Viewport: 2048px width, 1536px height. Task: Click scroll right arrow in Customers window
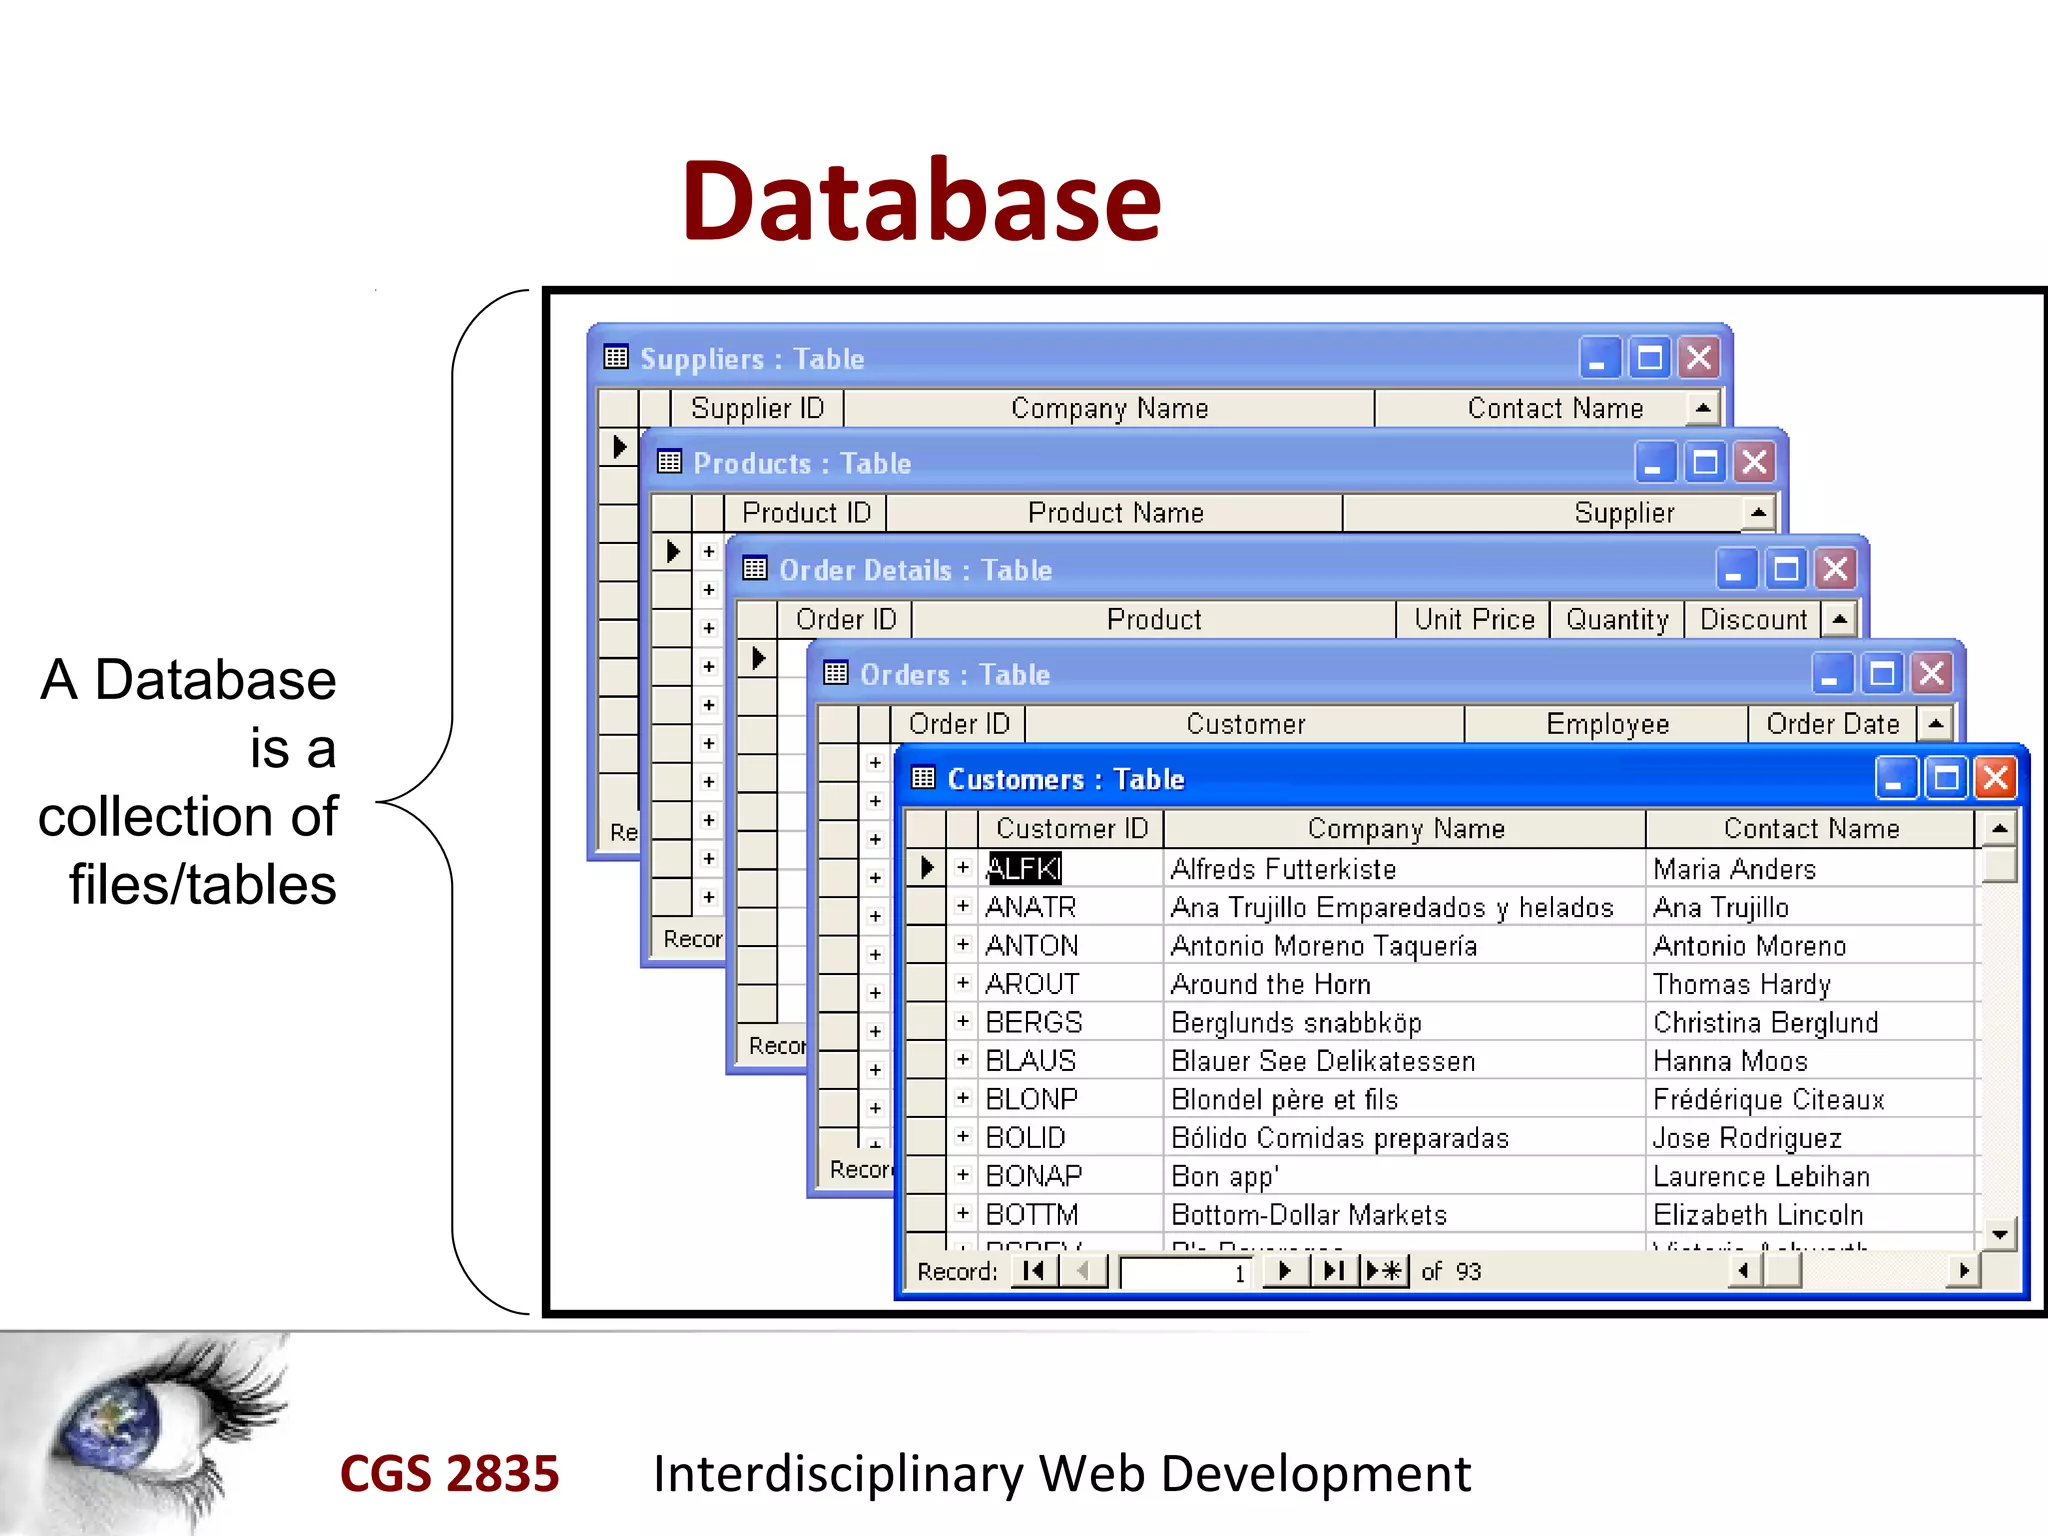(x=1964, y=1271)
